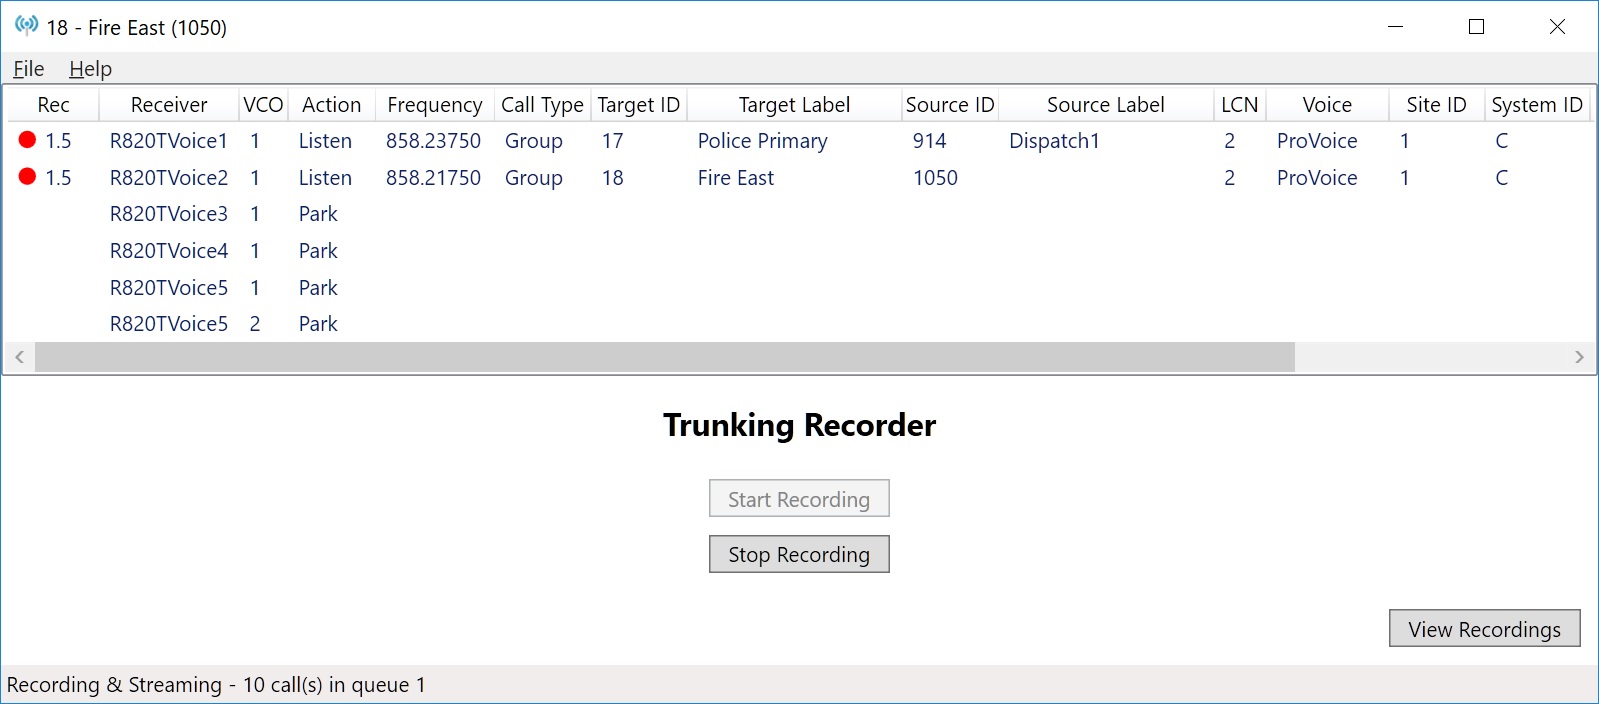
Task: Click frequency value 858.23750
Action: point(433,141)
